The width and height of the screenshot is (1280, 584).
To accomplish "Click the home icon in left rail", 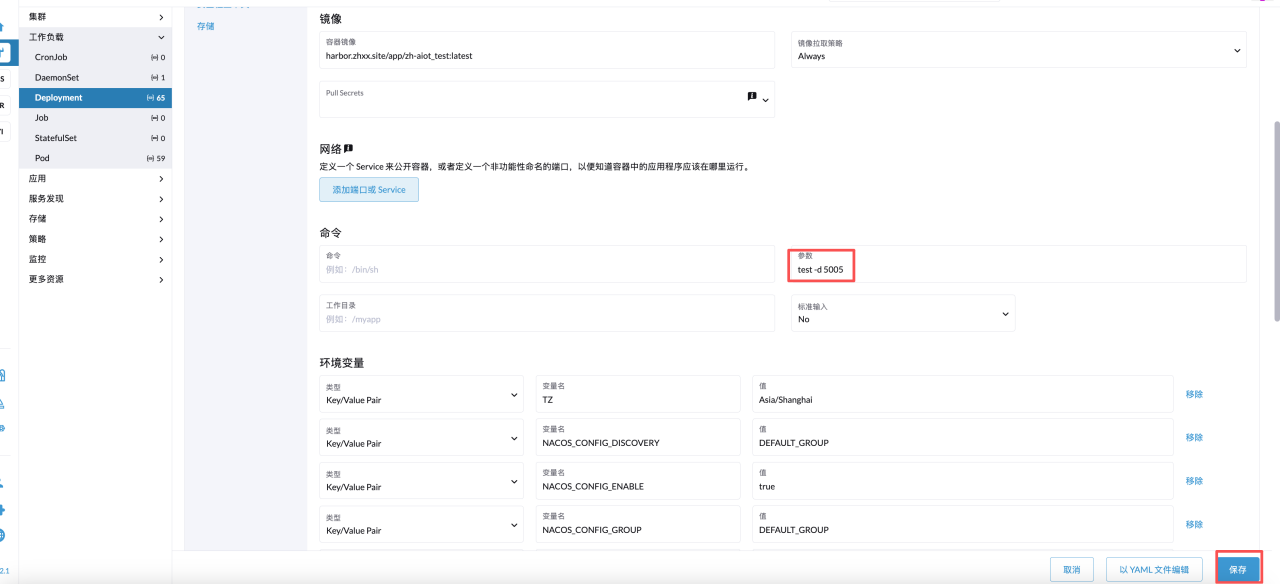I will (2, 26).
